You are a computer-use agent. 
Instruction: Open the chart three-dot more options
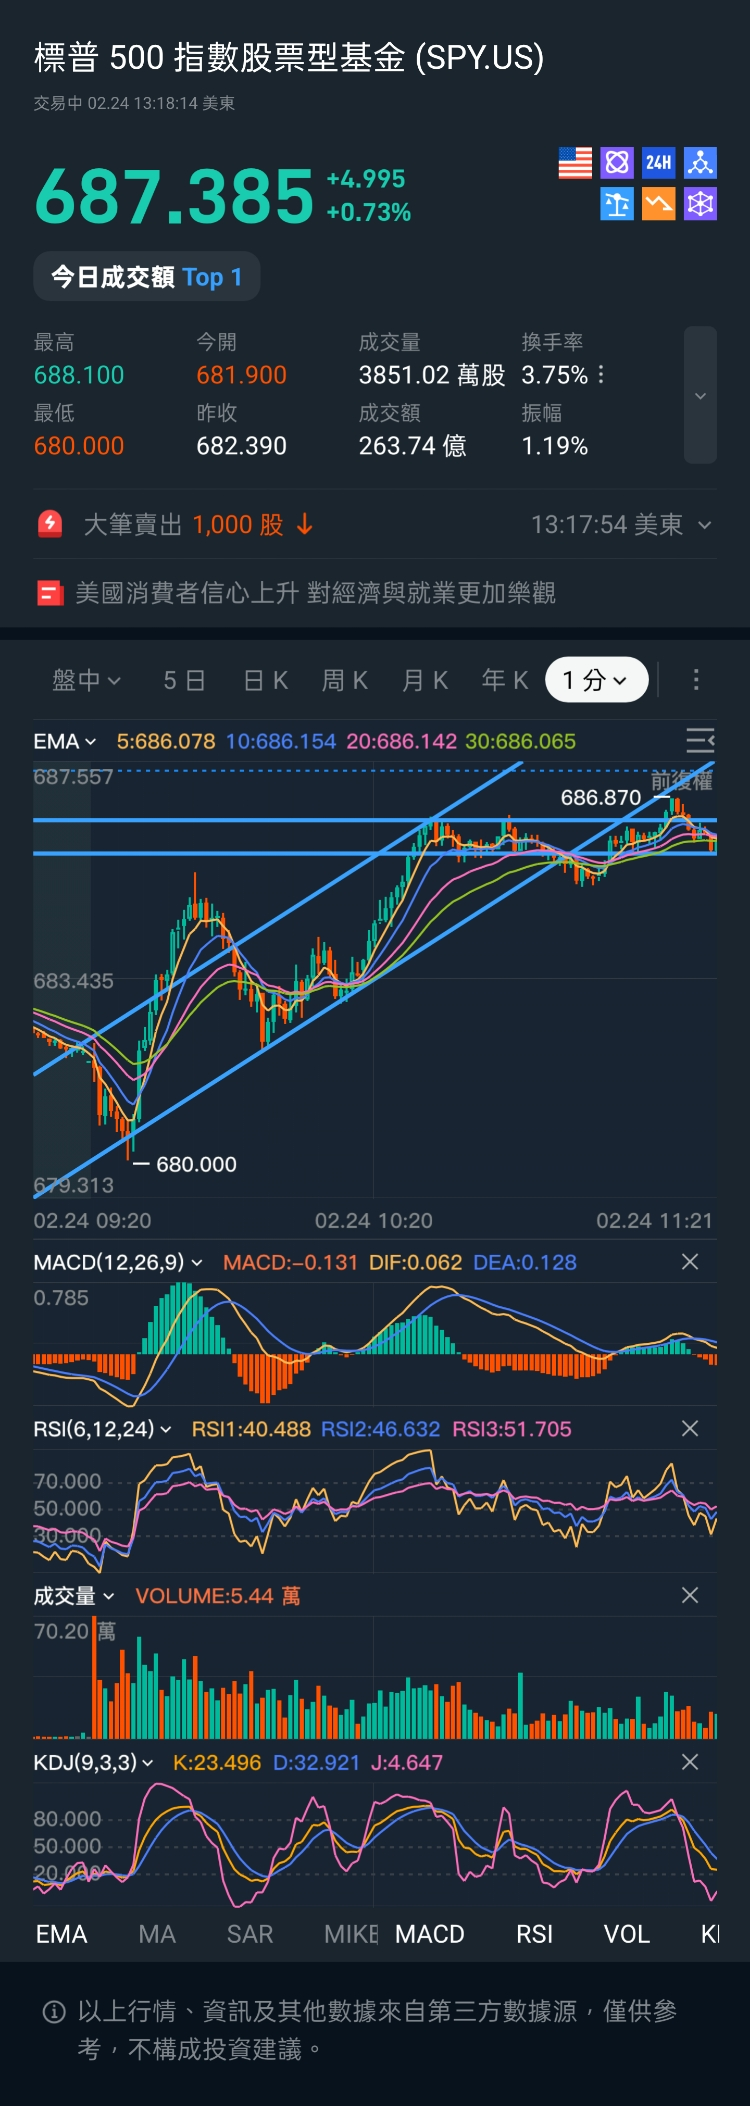point(696,680)
